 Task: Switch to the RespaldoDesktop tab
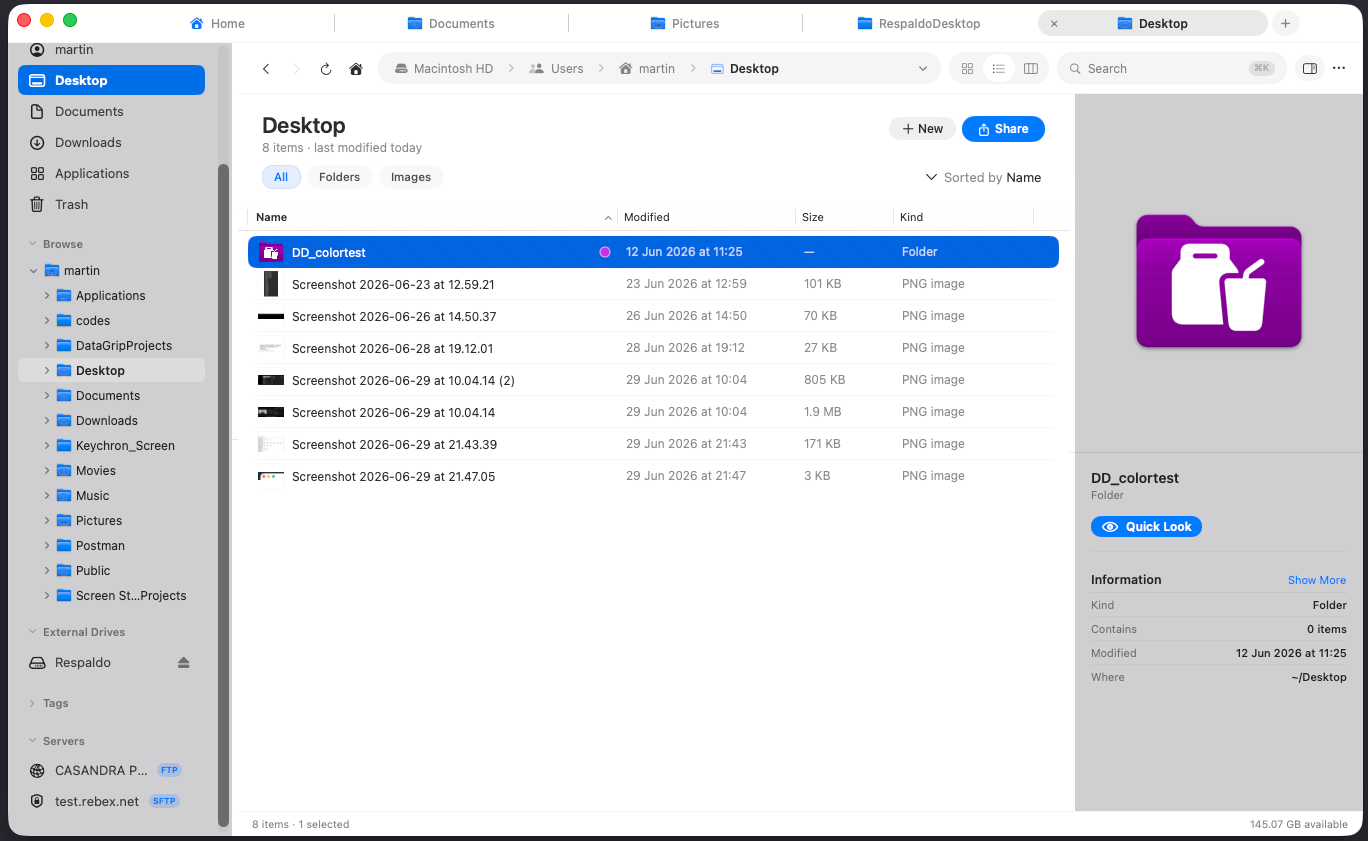(x=919, y=23)
